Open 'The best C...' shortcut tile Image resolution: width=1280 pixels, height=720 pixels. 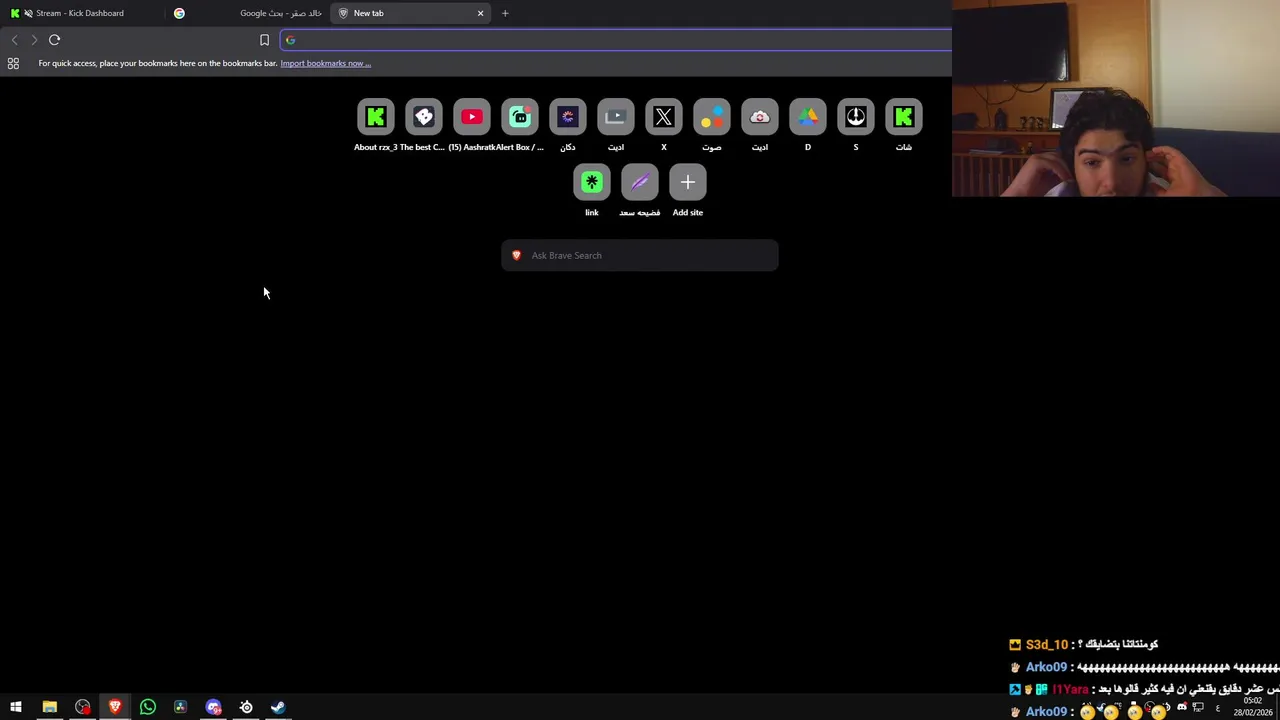424,117
